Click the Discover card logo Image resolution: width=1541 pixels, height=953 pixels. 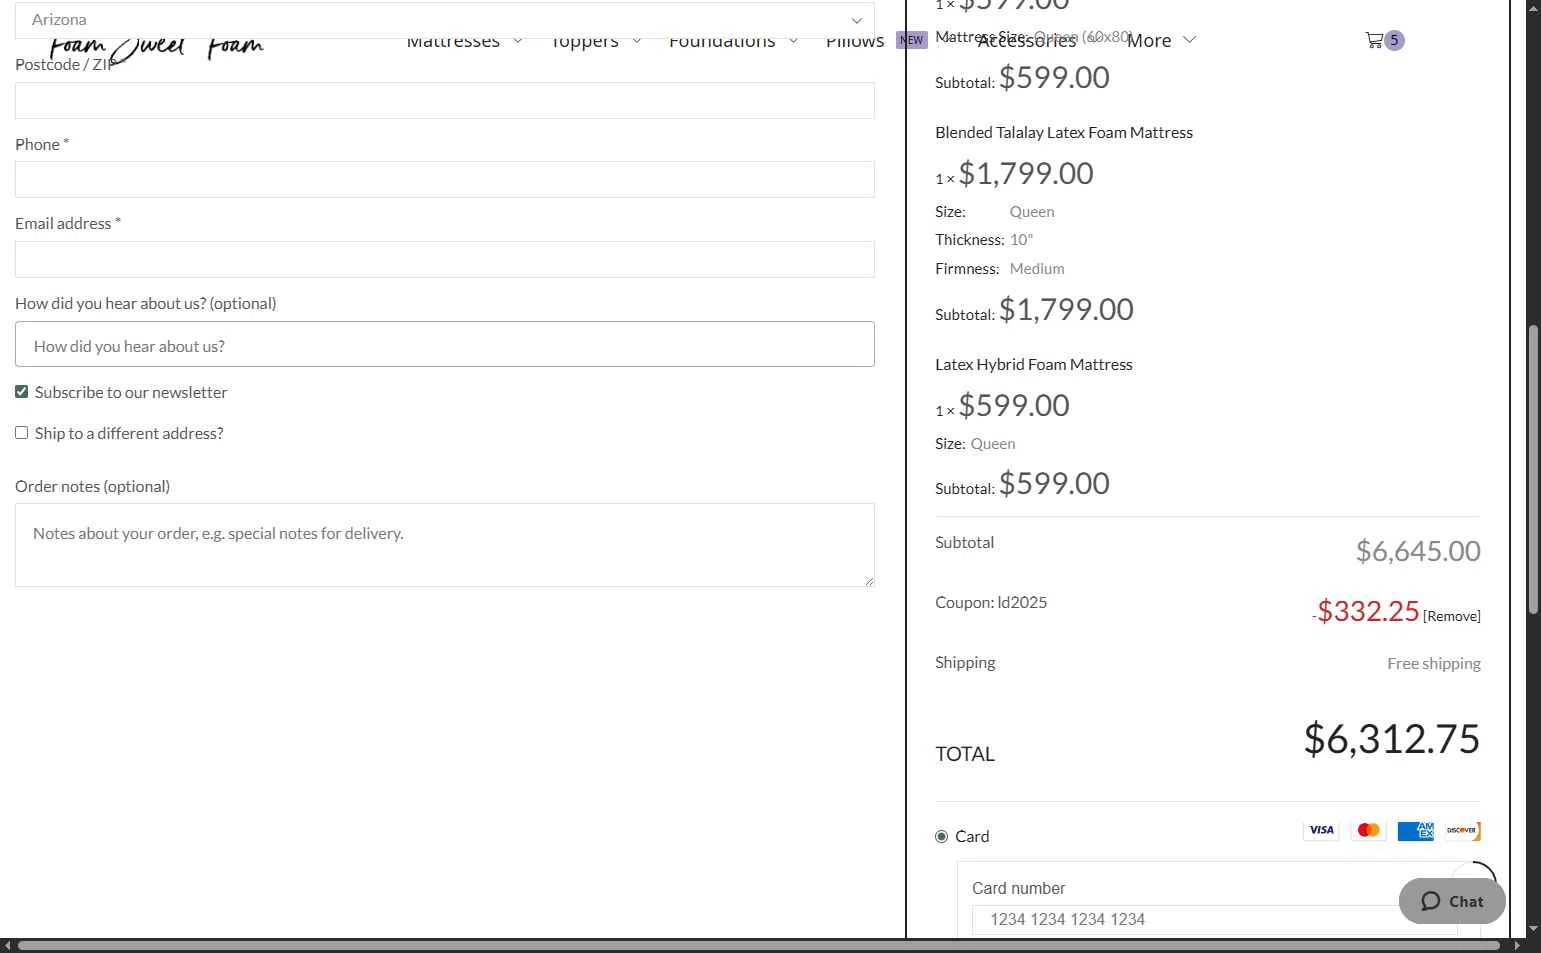pyautogui.click(x=1462, y=830)
